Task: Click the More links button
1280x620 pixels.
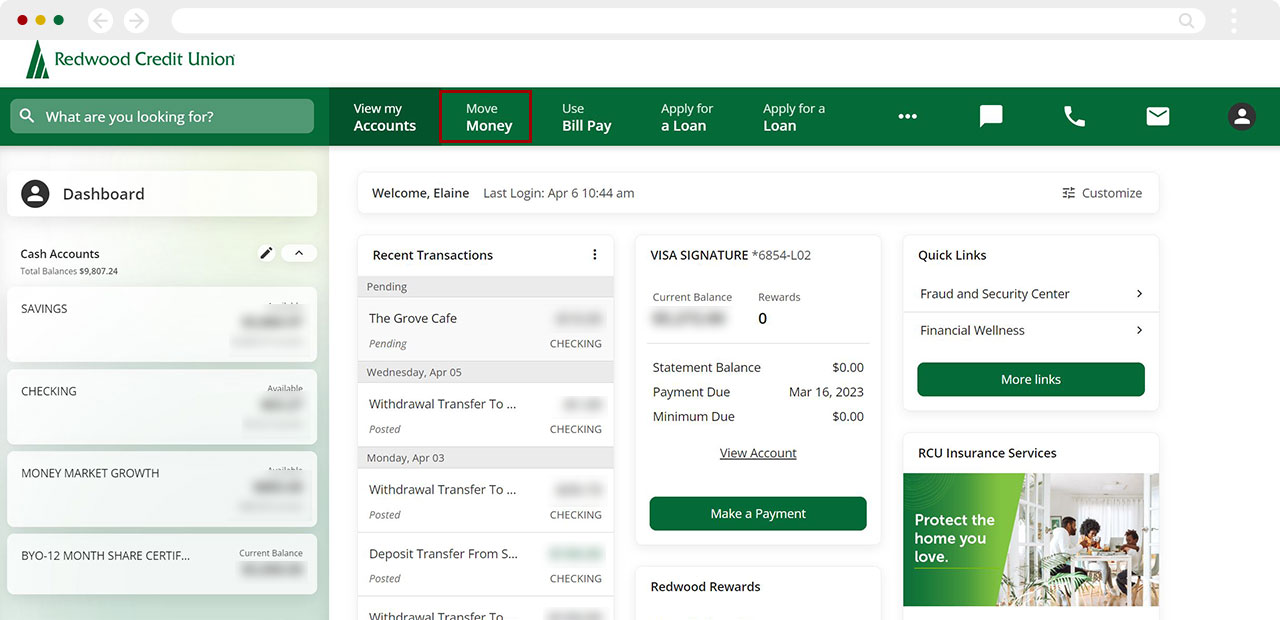Action: [1031, 379]
